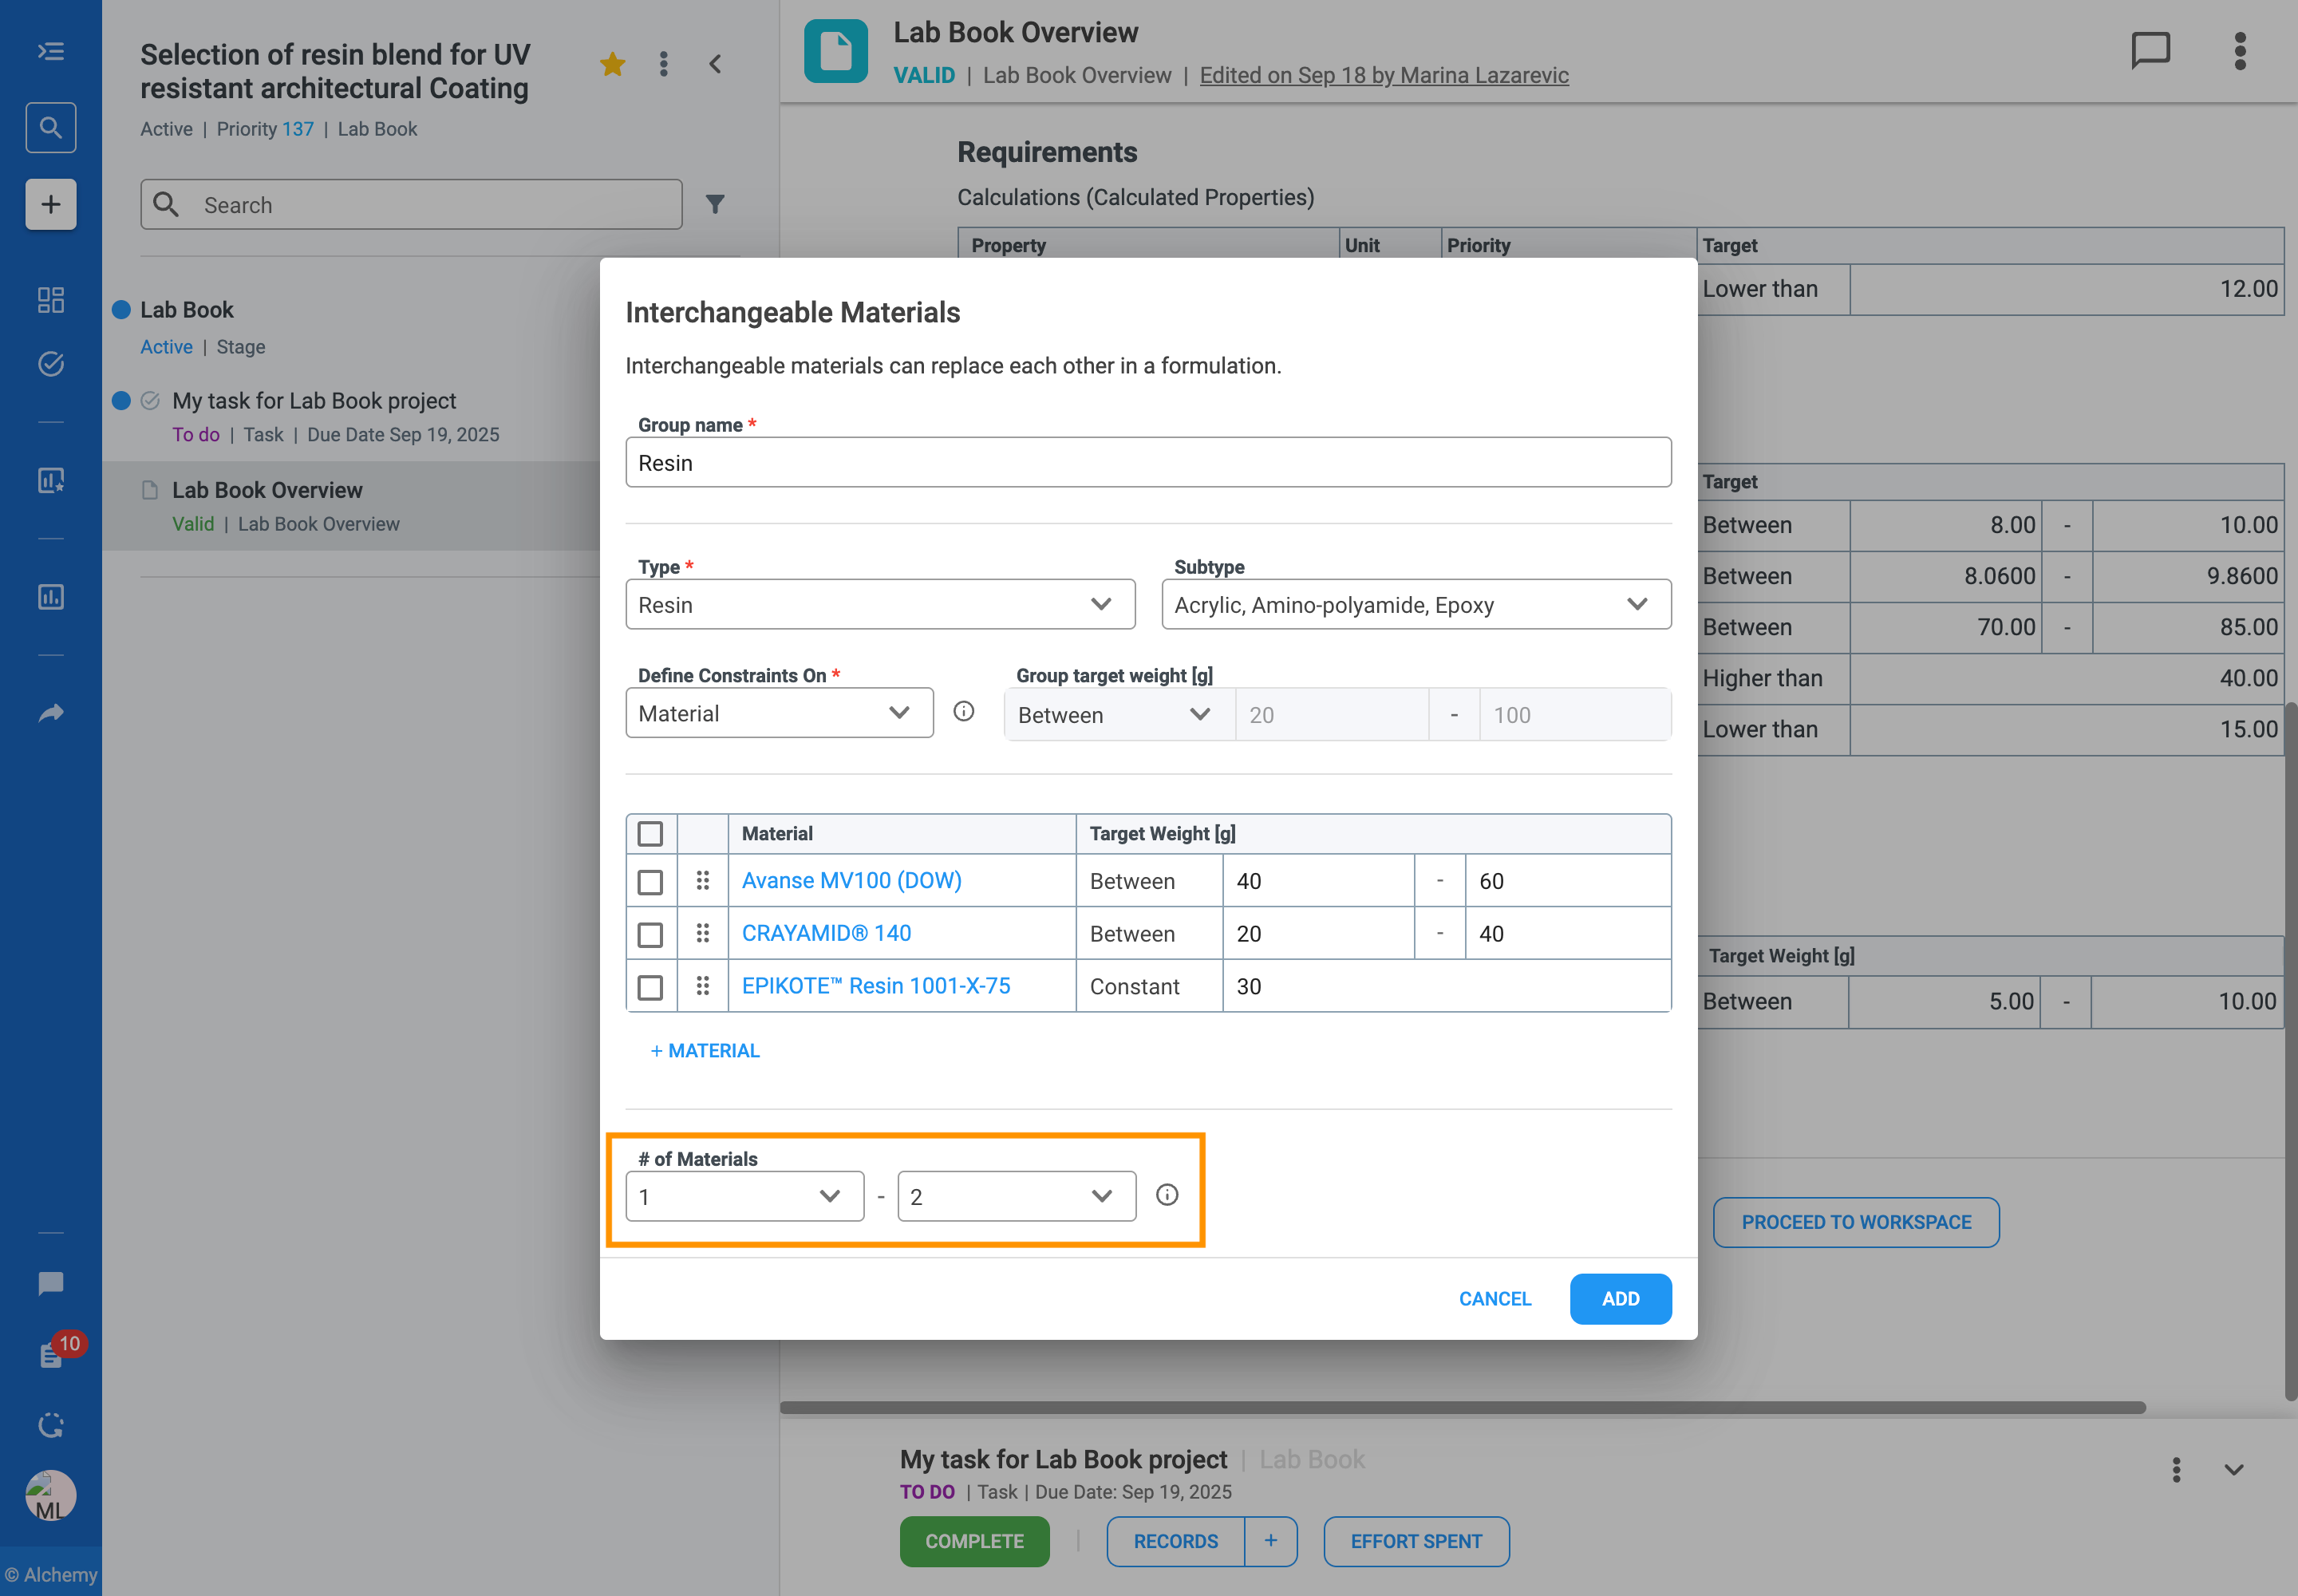Click the ADD button
This screenshot has height=1596, width=2298.
tap(1620, 1298)
